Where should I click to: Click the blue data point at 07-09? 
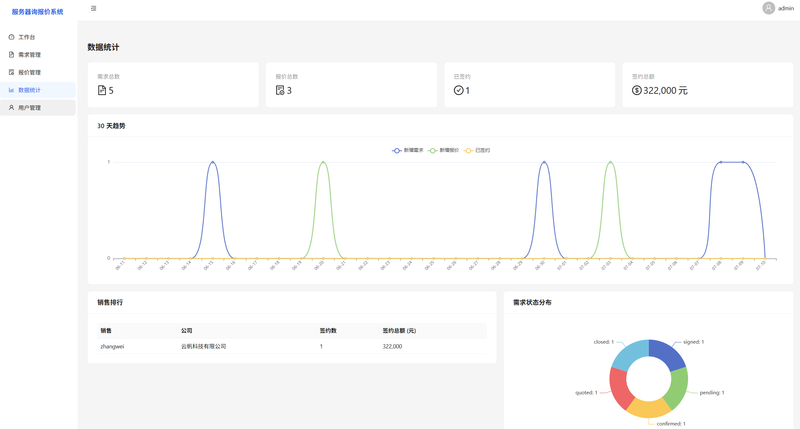point(743,162)
